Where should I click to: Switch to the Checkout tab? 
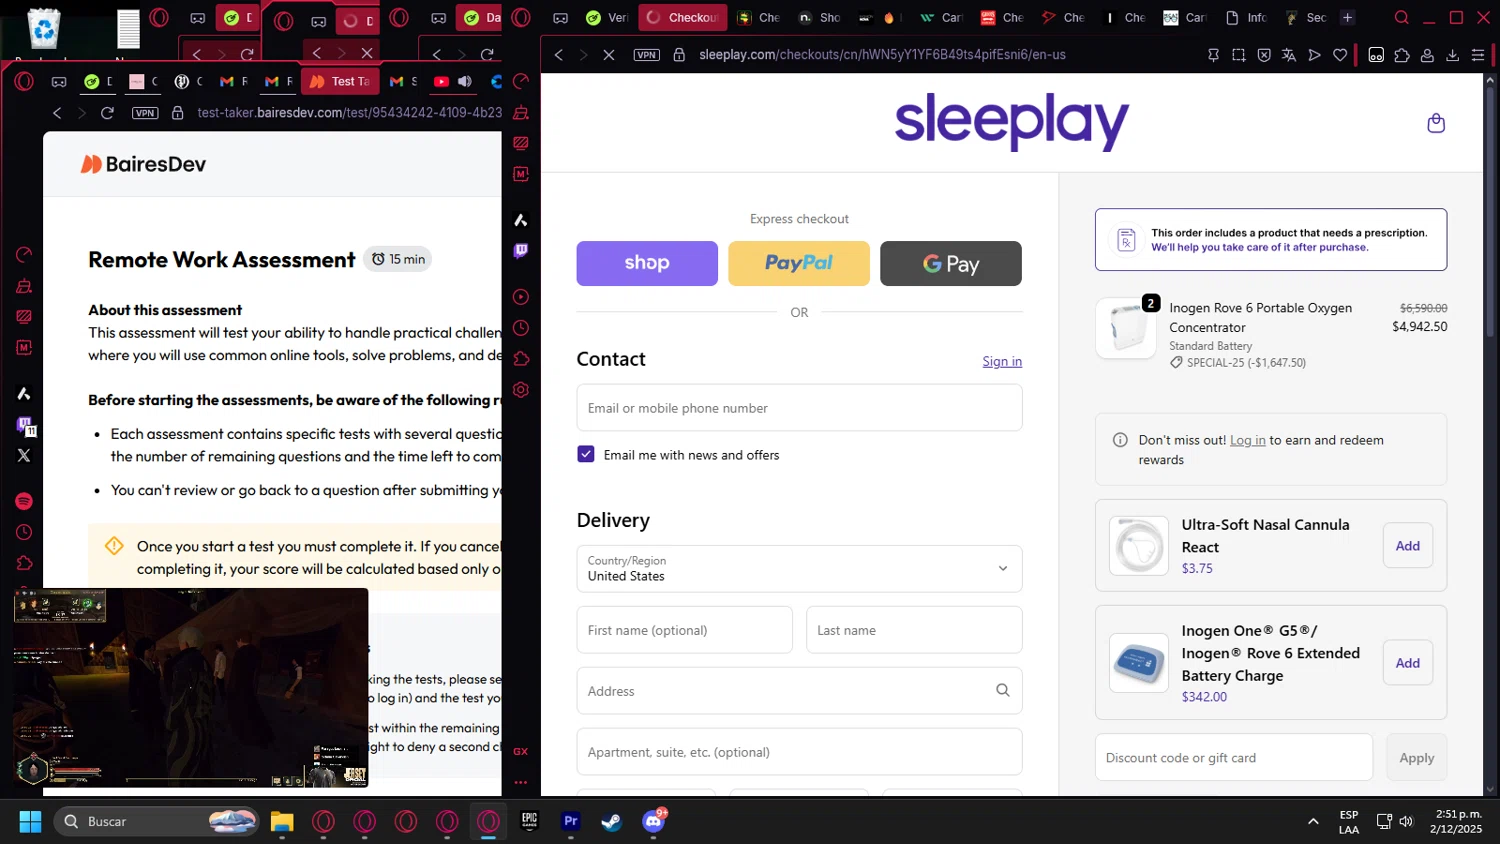point(681,17)
